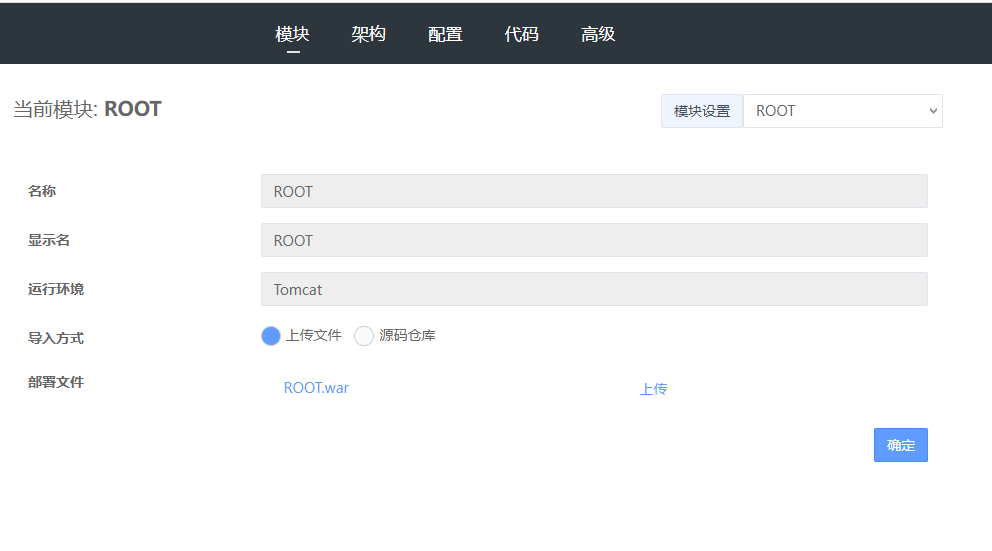This screenshot has height=551, width=992.
Task: Open the 高级 tab
Action: [598, 34]
